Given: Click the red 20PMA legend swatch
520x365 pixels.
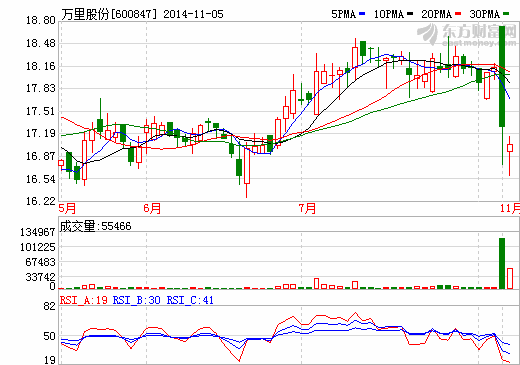Looking at the screenshot, I should pyautogui.click(x=458, y=14).
